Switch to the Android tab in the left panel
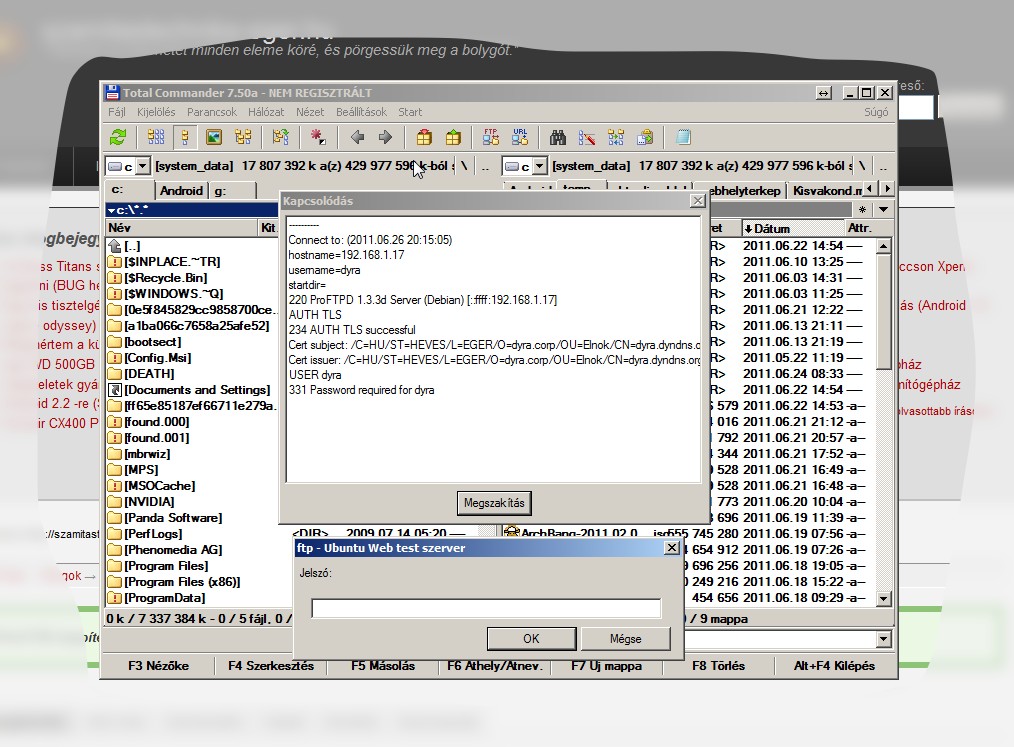The width and height of the screenshot is (1014, 747). point(181,191)
